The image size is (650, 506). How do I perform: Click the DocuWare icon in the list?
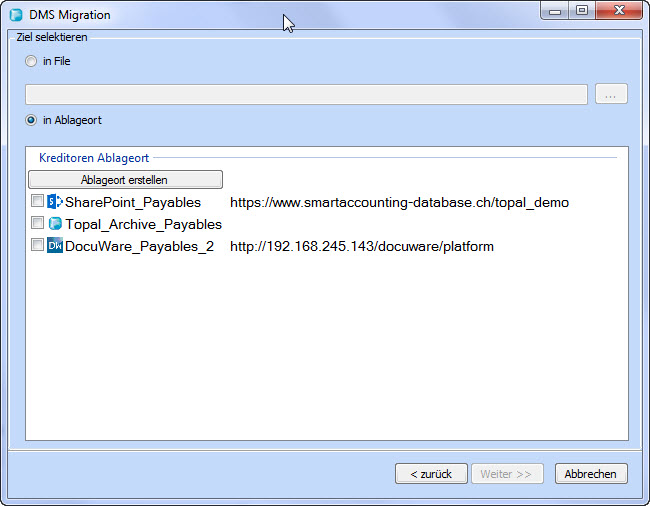55,246
